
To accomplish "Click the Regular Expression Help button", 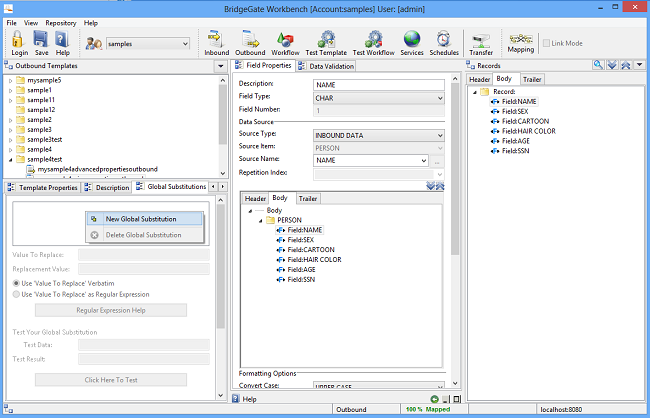I will pos(111,310).
